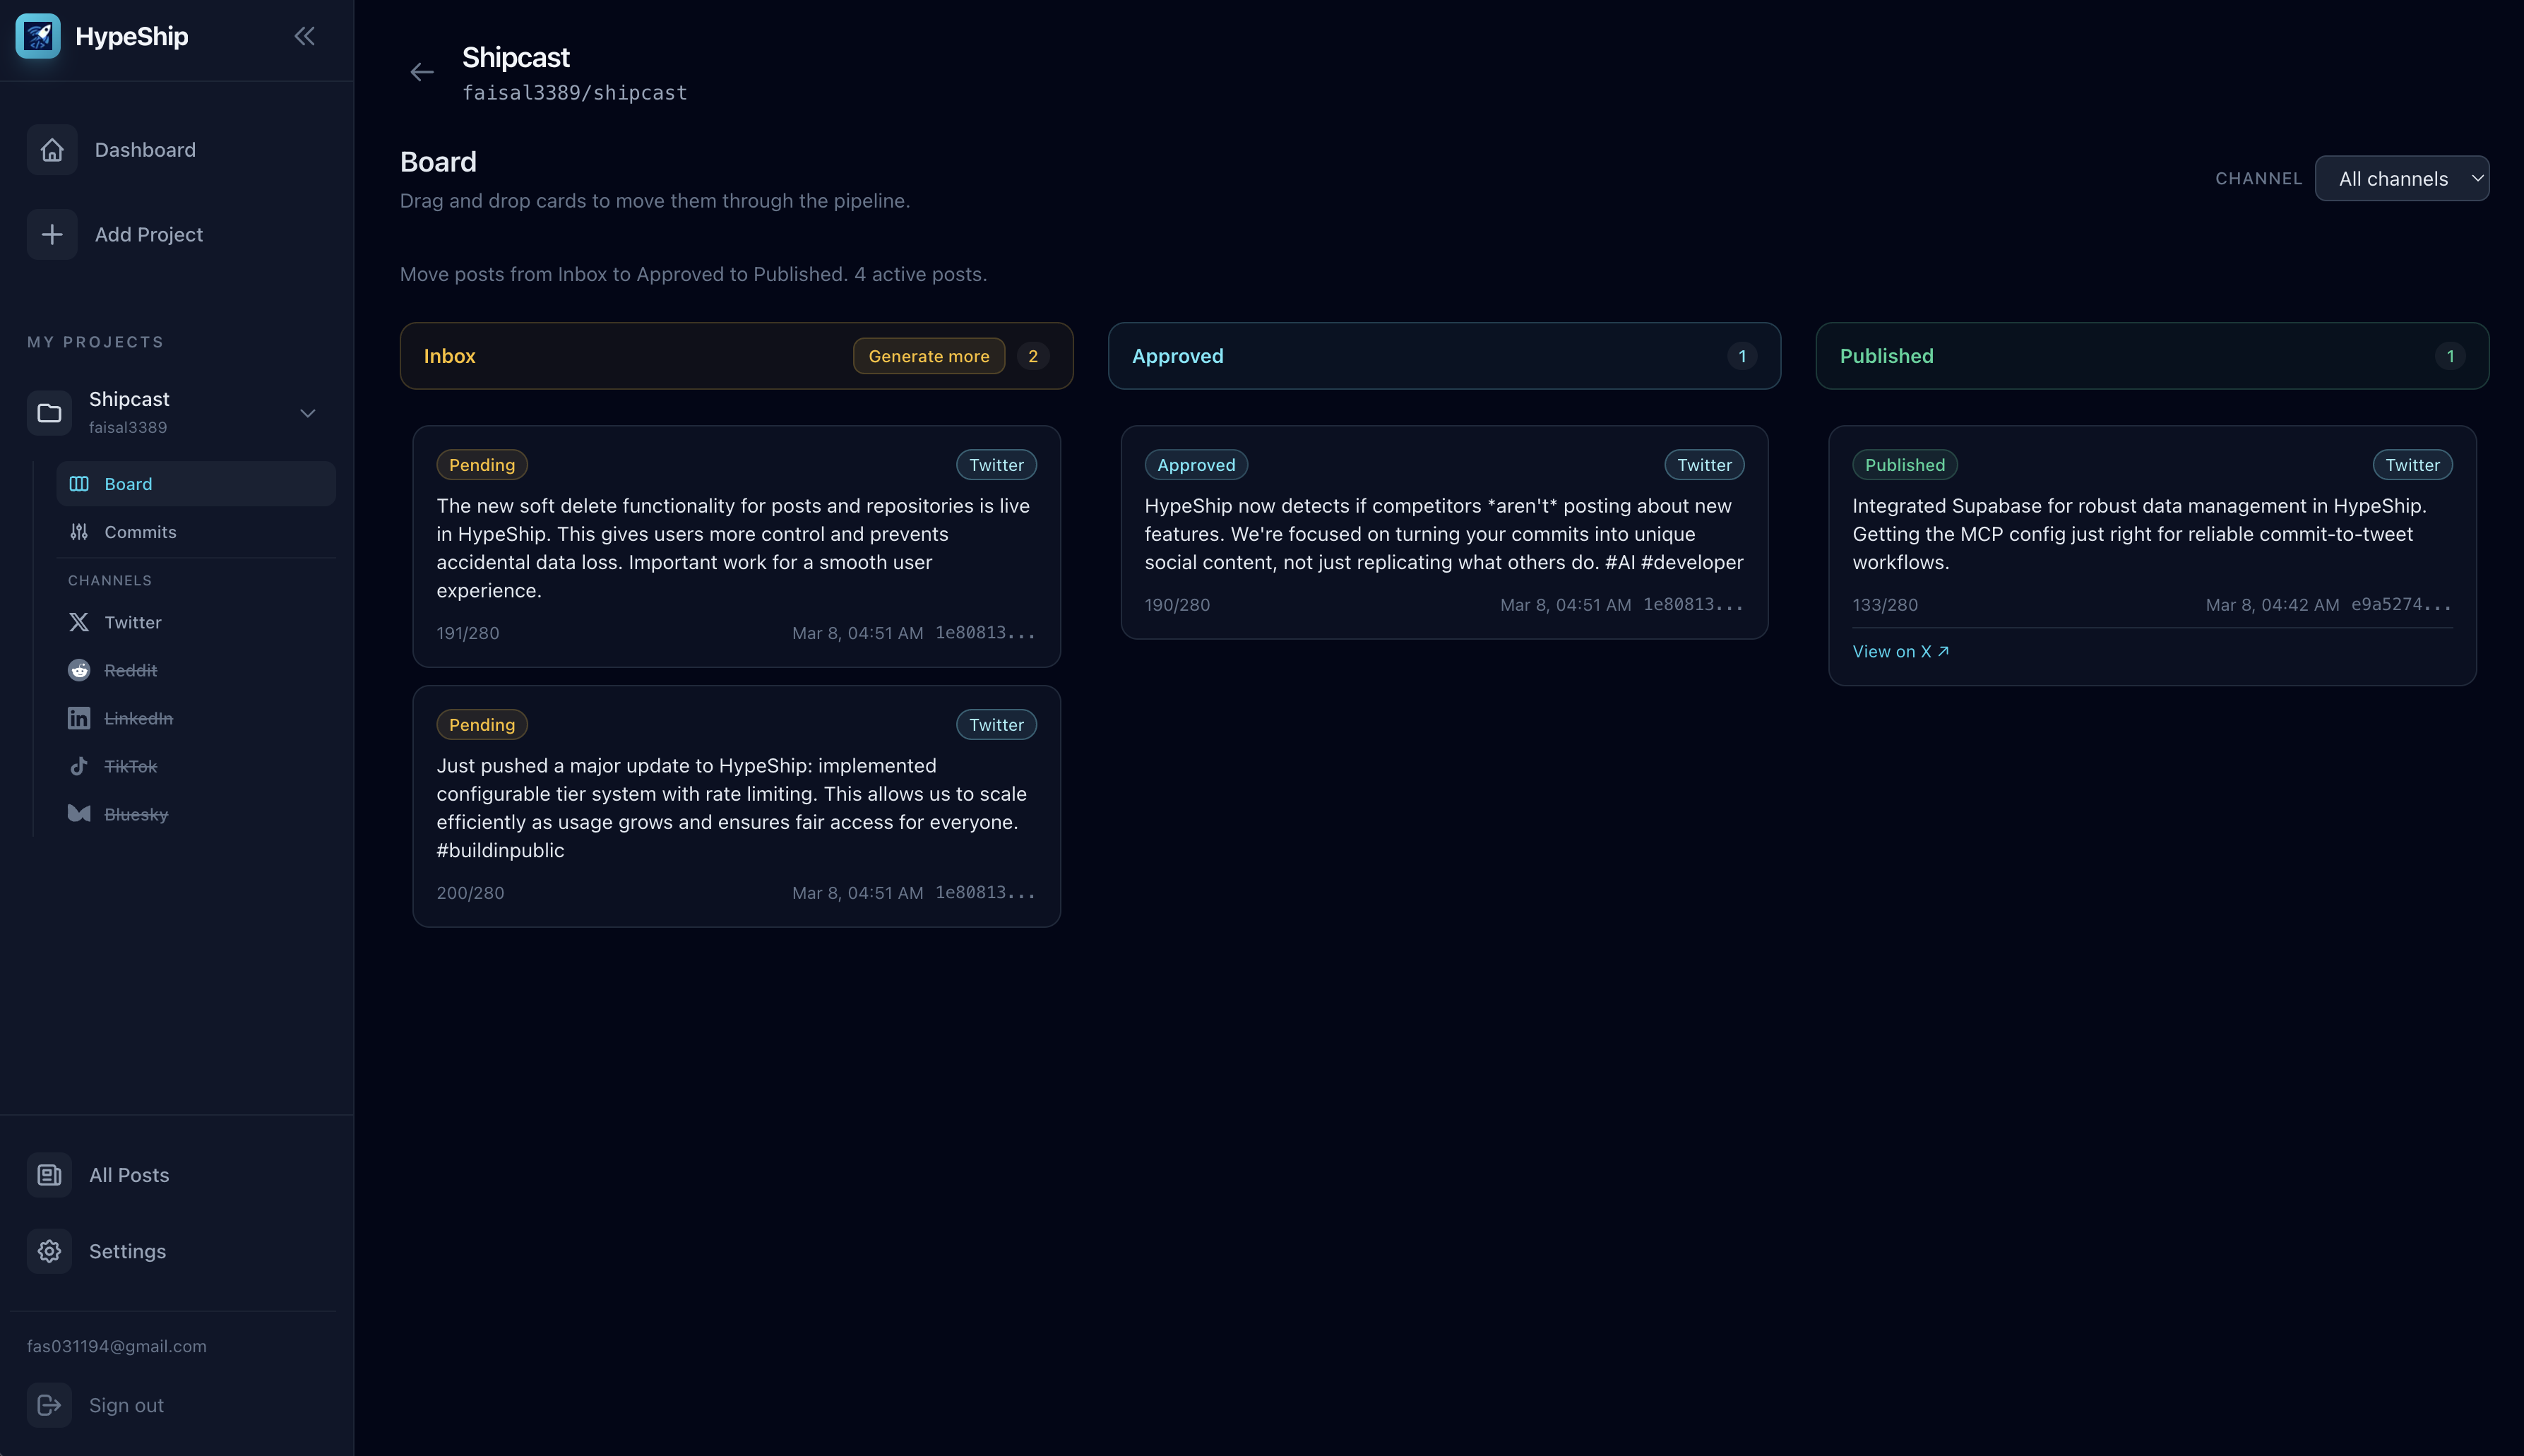The image size is (2524, 1456).
Task: Click the Generate more button
Action: pos(928,355)
